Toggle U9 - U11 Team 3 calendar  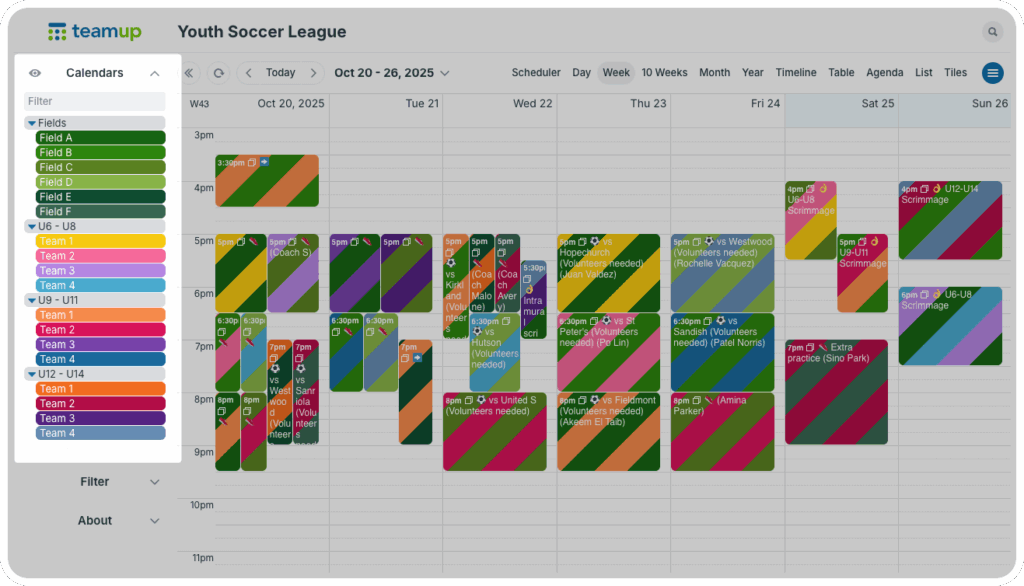click(100, 344)
